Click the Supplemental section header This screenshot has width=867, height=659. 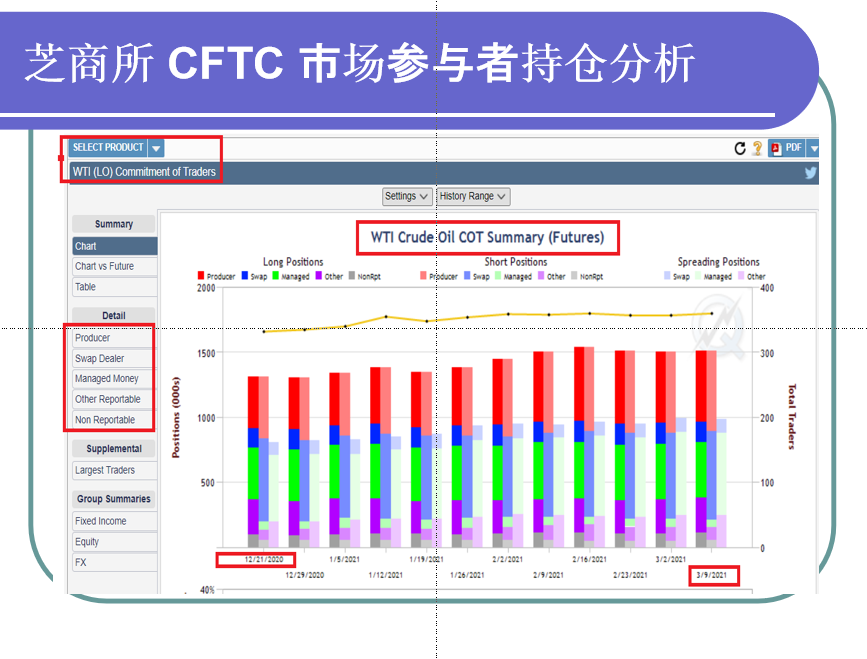point(114,448)
